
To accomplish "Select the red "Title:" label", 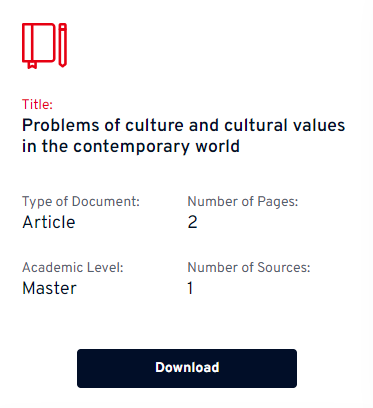I will click(37, 105).
